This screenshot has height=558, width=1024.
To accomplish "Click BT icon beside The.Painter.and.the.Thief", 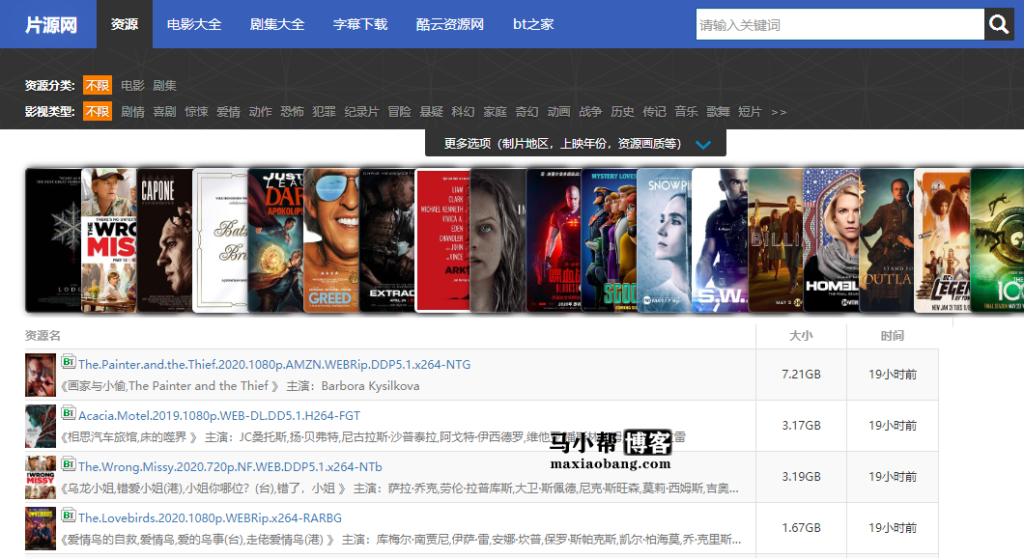I will tap(68, 361).
